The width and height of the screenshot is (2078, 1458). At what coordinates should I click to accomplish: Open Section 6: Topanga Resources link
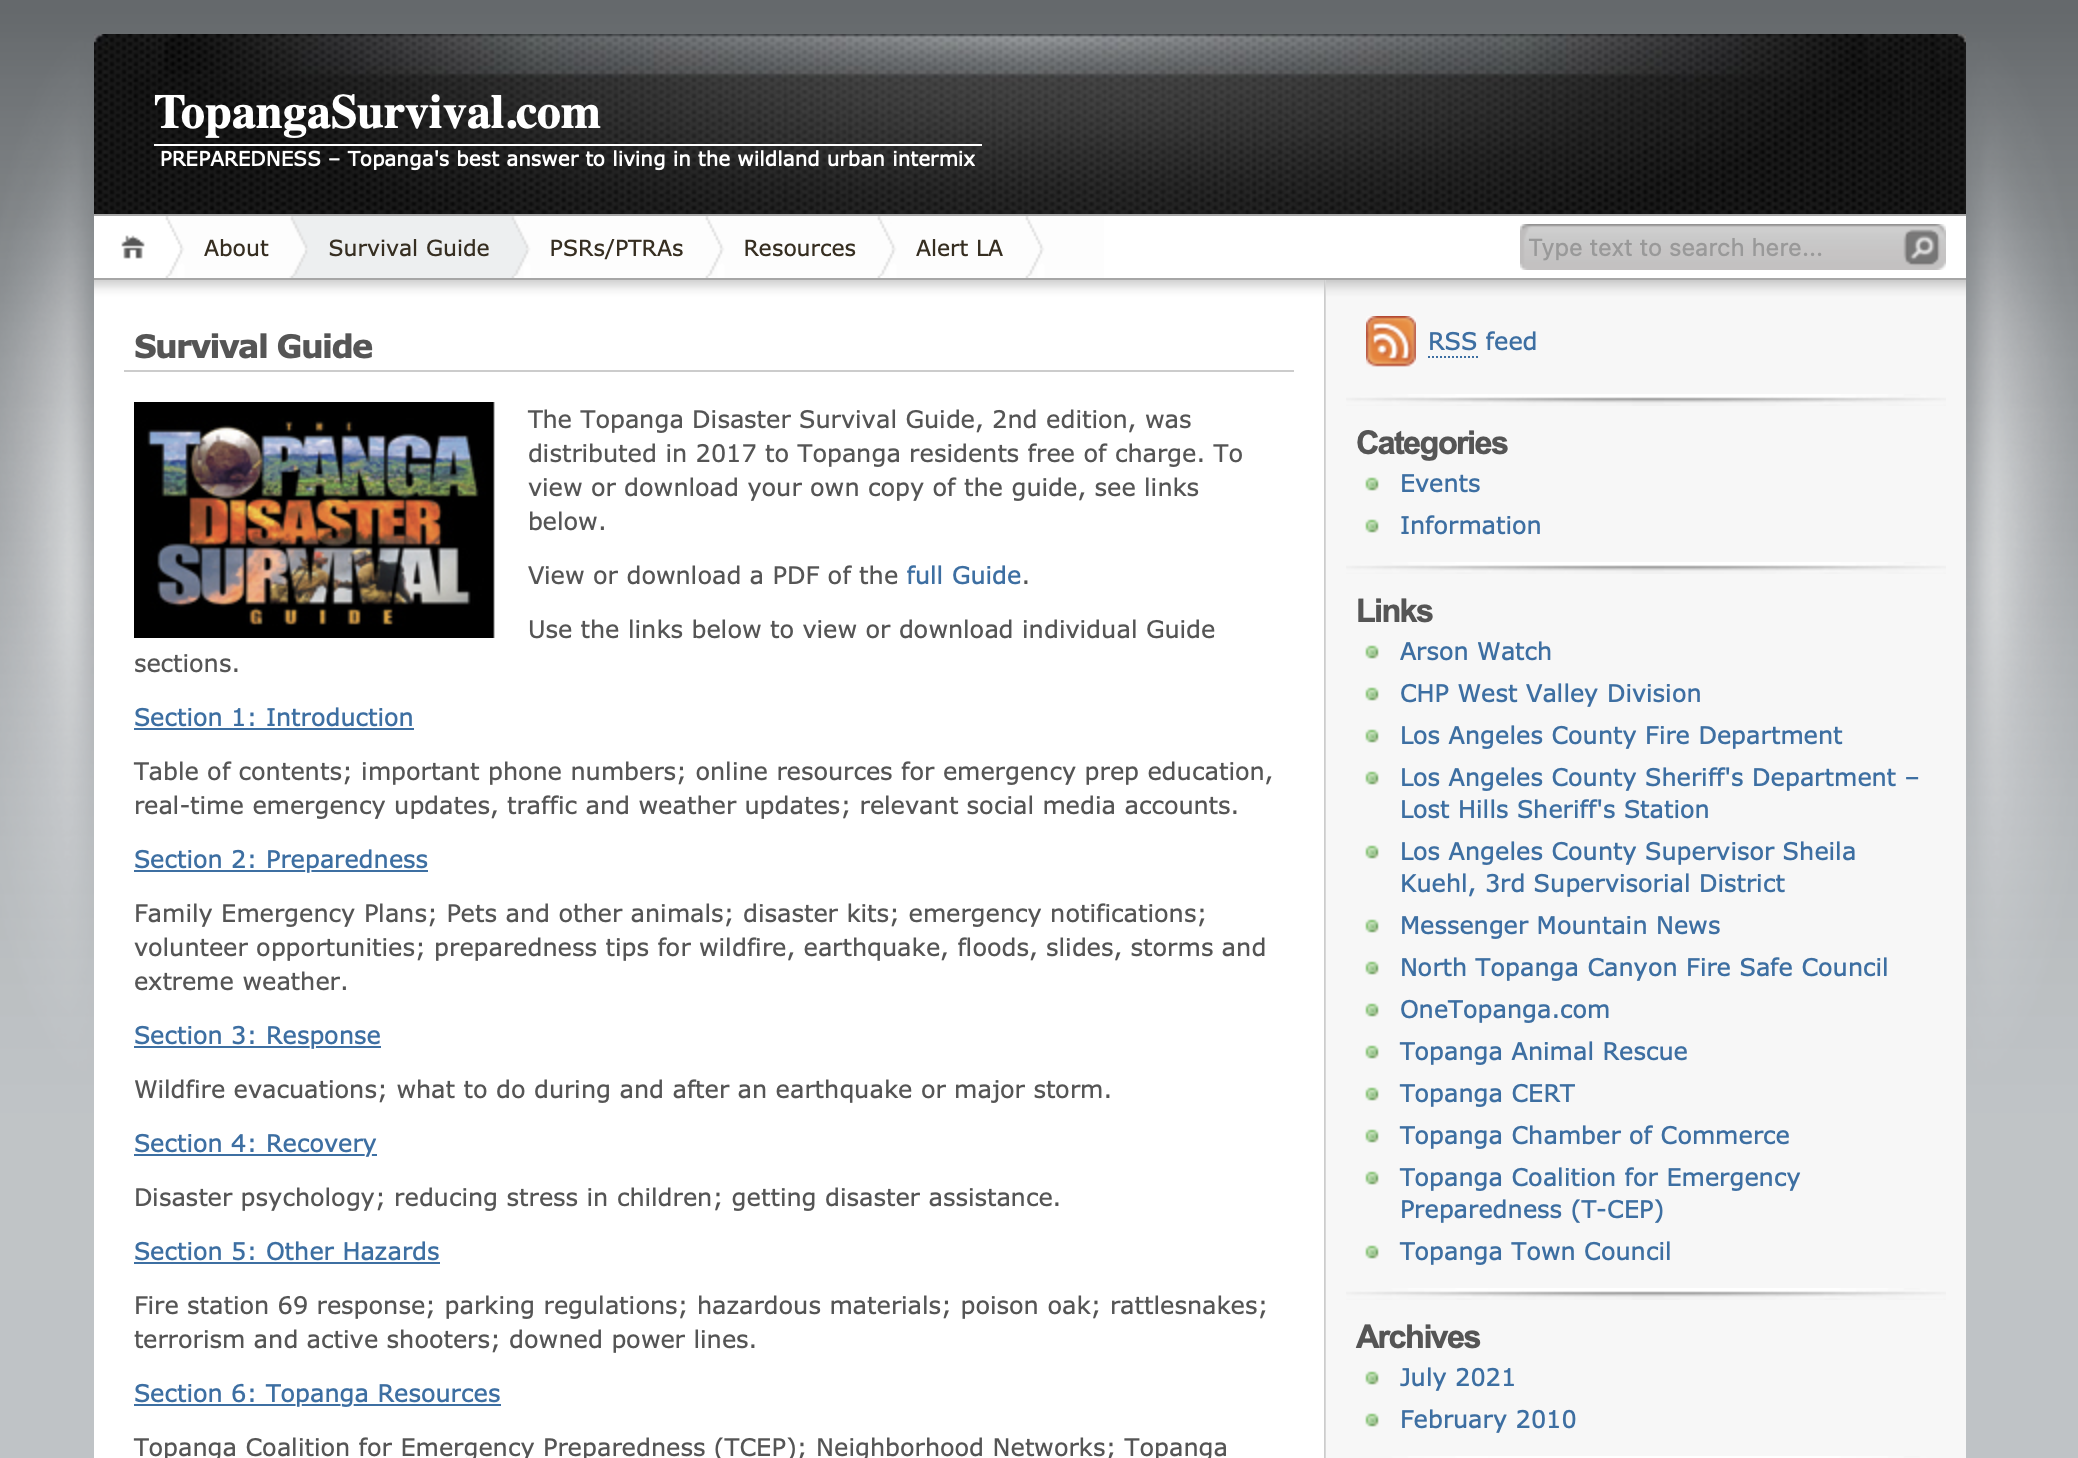(317, 1393)
